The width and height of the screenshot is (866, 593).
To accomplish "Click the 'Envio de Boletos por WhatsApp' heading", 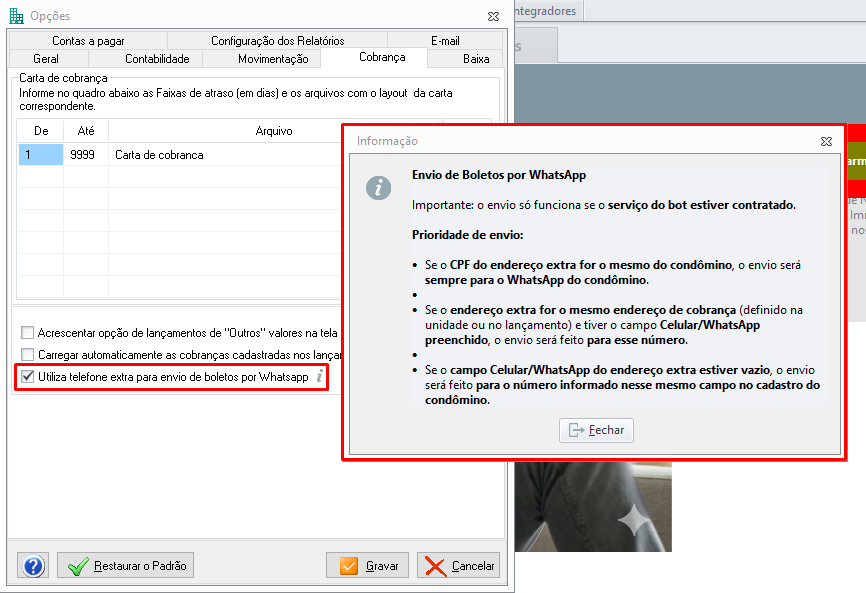I will click(x=499, y=175).
